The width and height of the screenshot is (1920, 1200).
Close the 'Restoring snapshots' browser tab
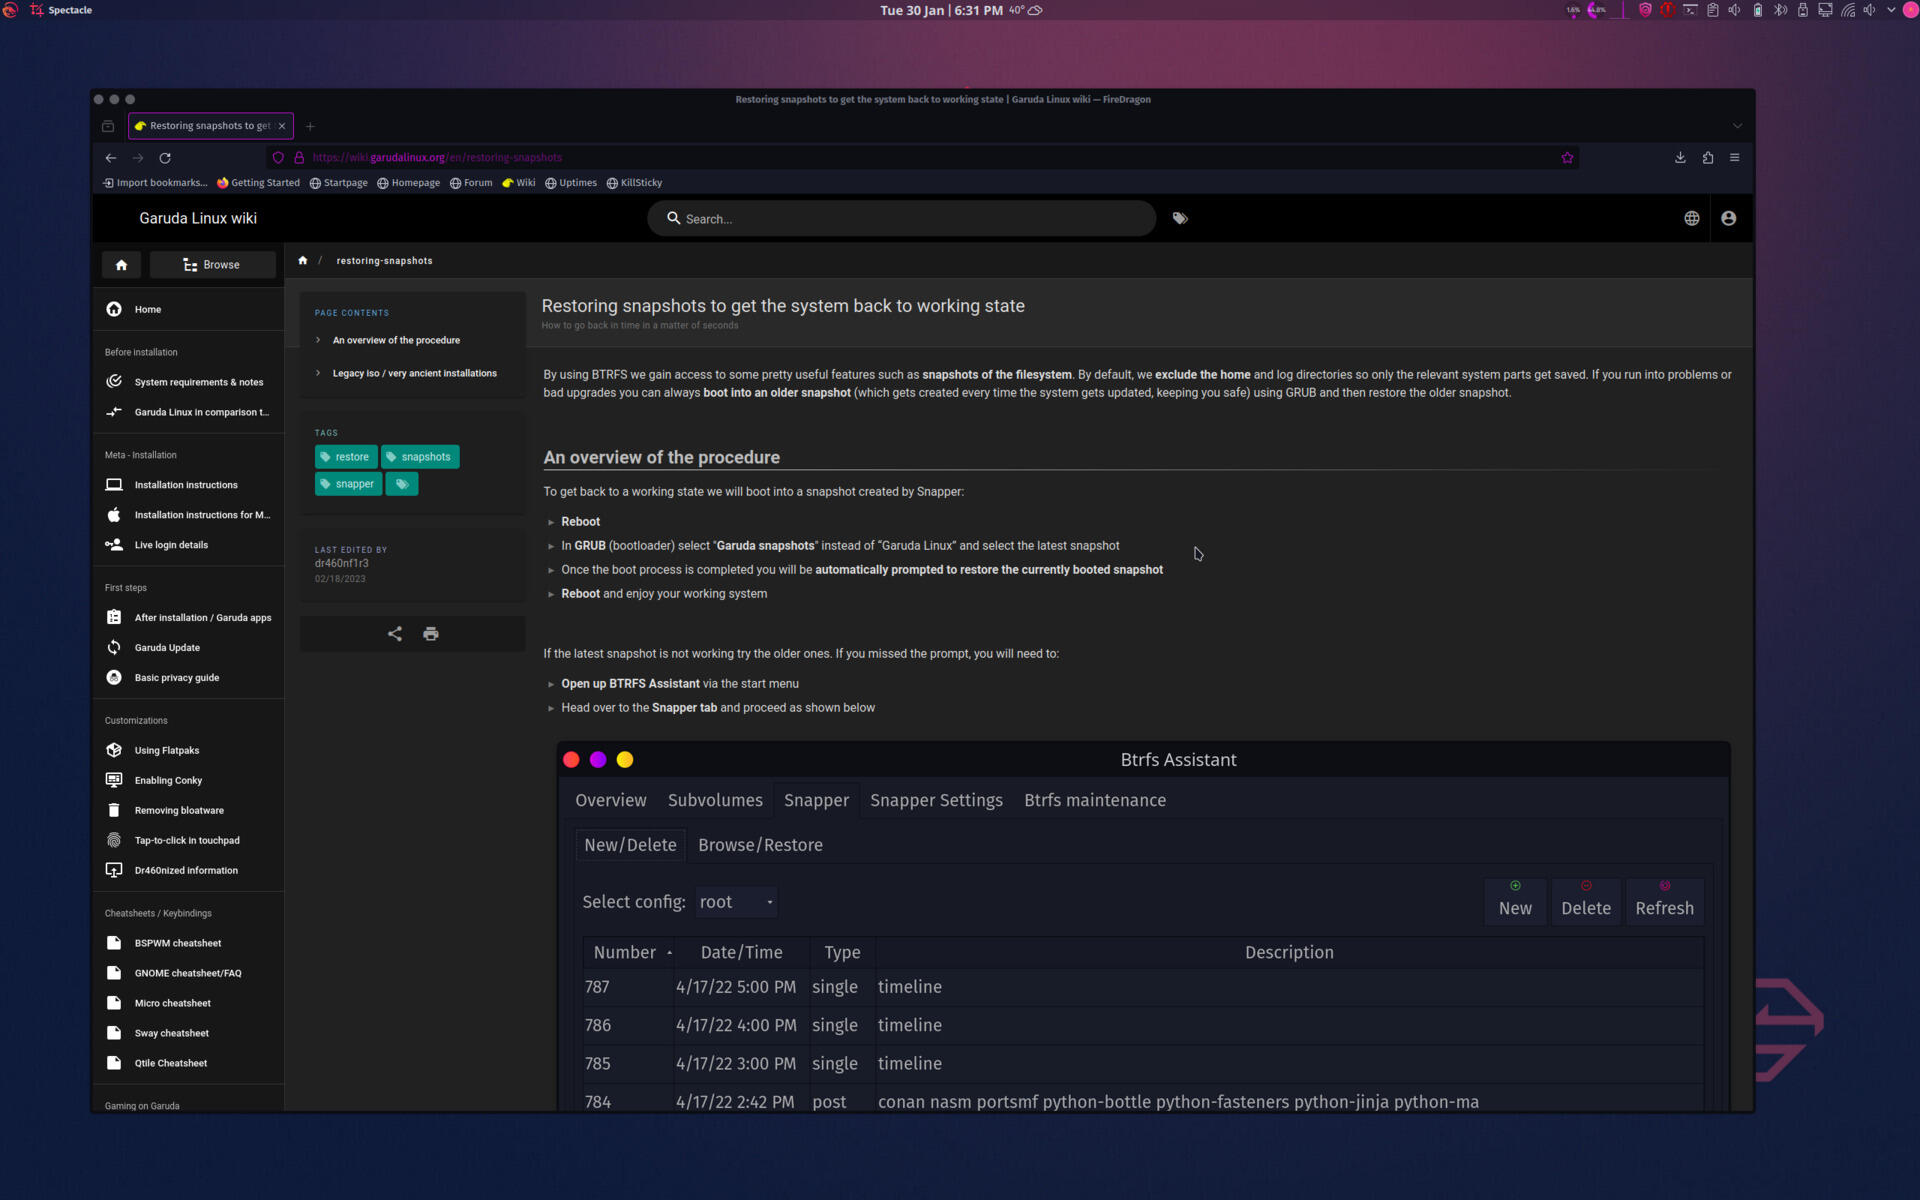coord(282,126)
